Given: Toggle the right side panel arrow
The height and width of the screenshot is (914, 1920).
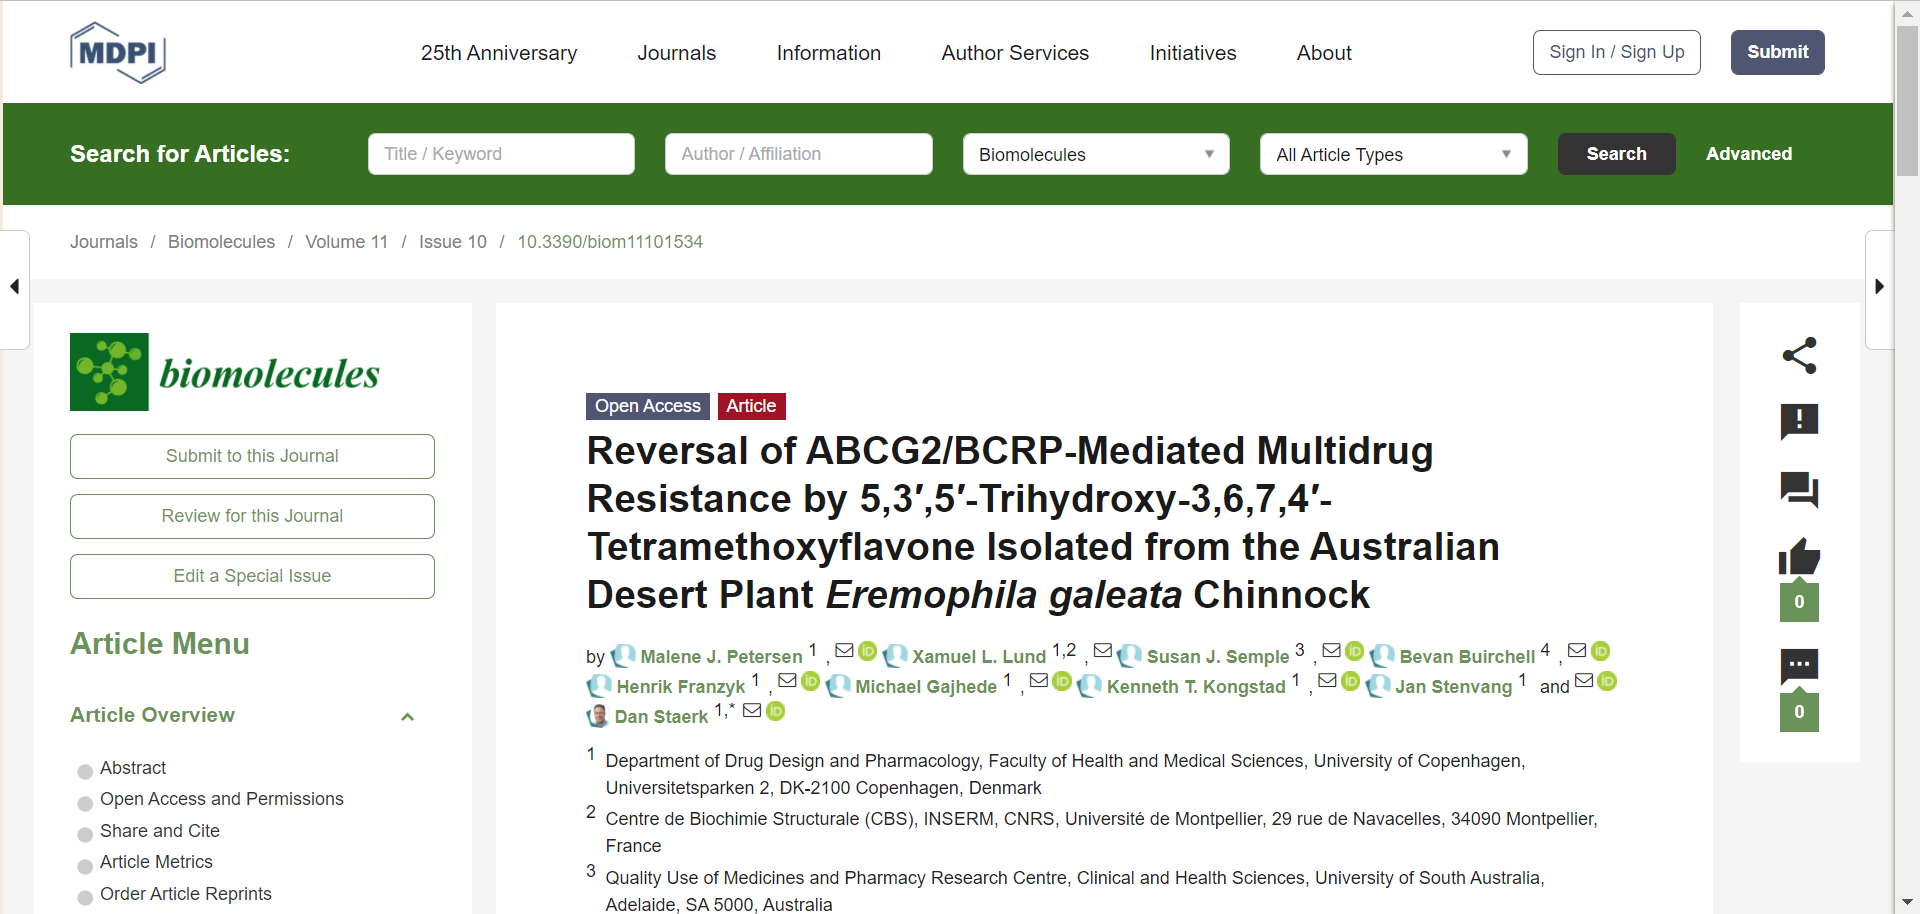Looking at the screenshot, I should tap(1879, 287).
